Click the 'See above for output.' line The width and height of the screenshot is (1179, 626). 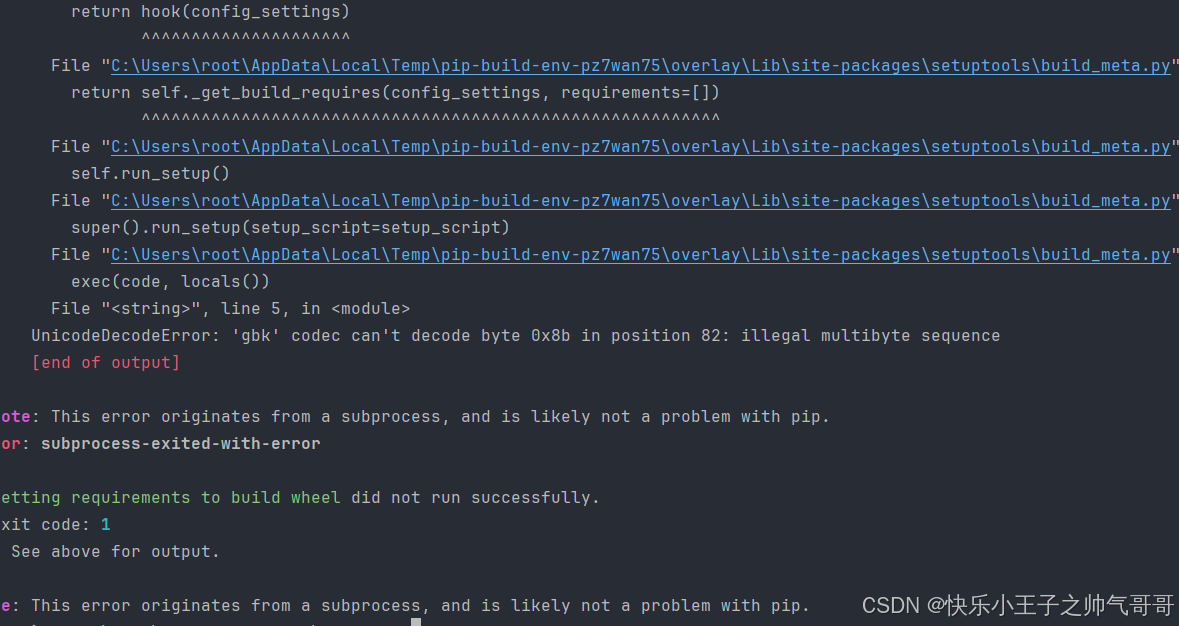(x=115, y=552)
